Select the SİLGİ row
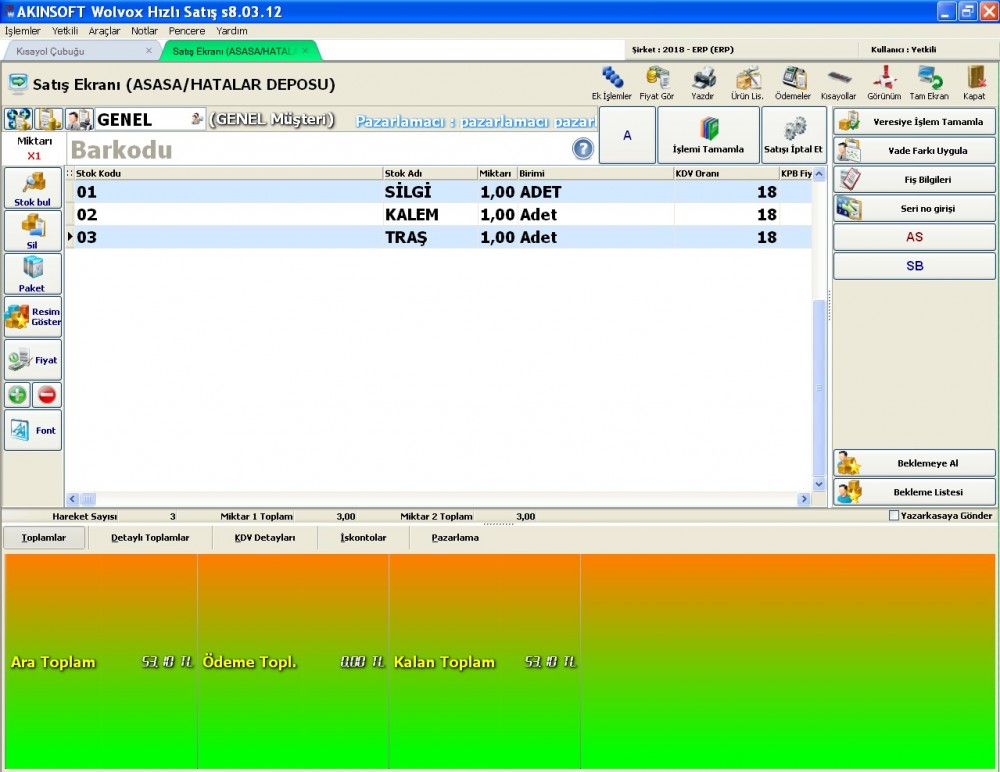1000x772 pixels. (x=439, y=191)
